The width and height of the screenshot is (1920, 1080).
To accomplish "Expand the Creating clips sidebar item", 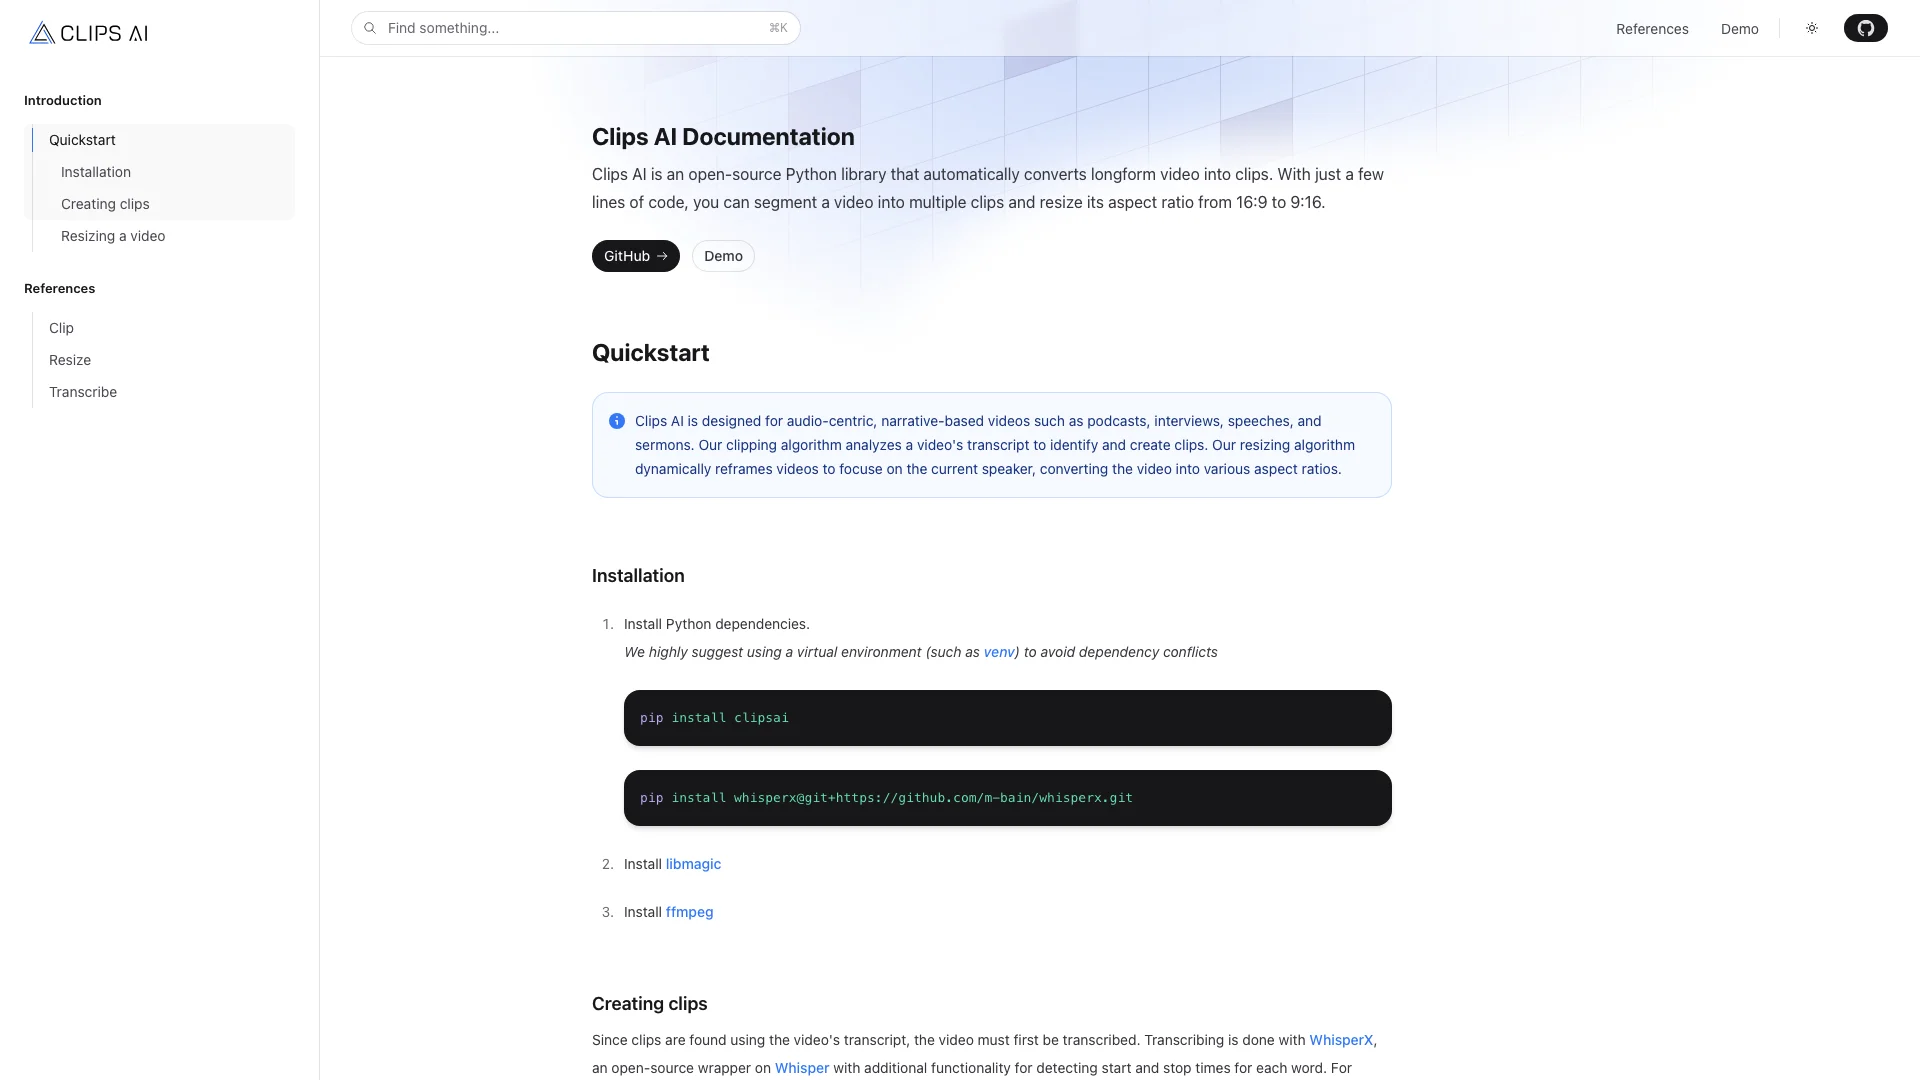I will 104,204.
